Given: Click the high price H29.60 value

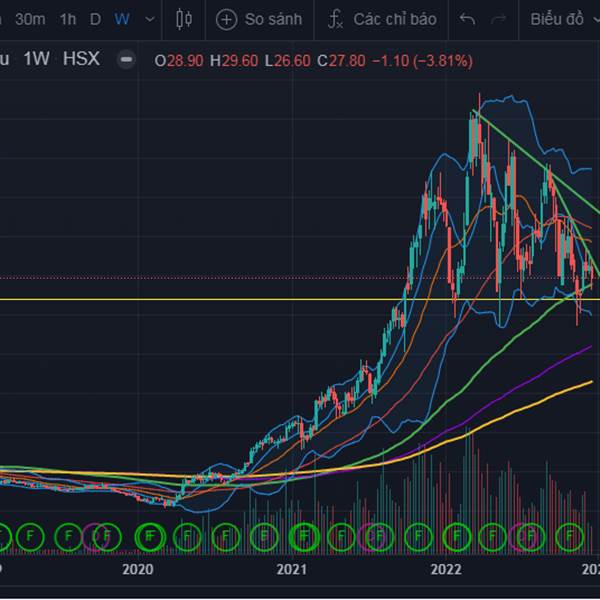Looking at the screenshot, I should tap(234, 61).
